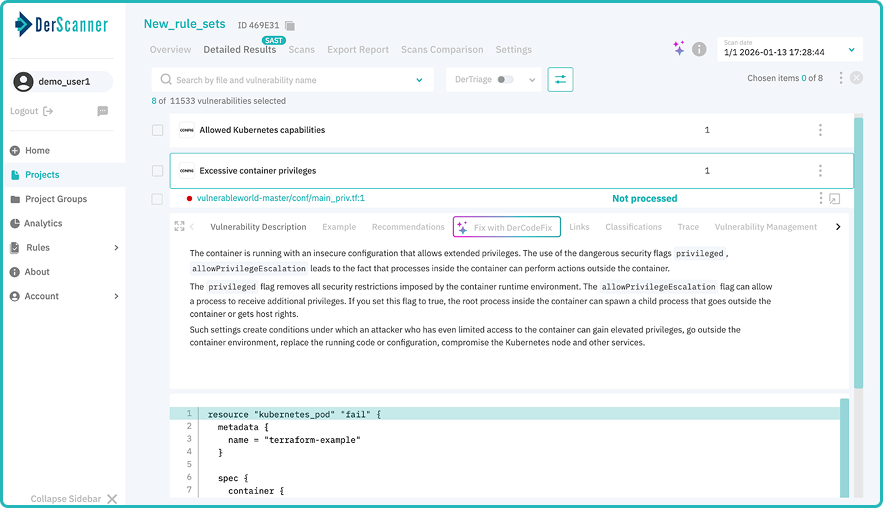The width and height of the screenshot is (883, 508).
Task: Open the Export Report tab
Action: coord(358,50)
